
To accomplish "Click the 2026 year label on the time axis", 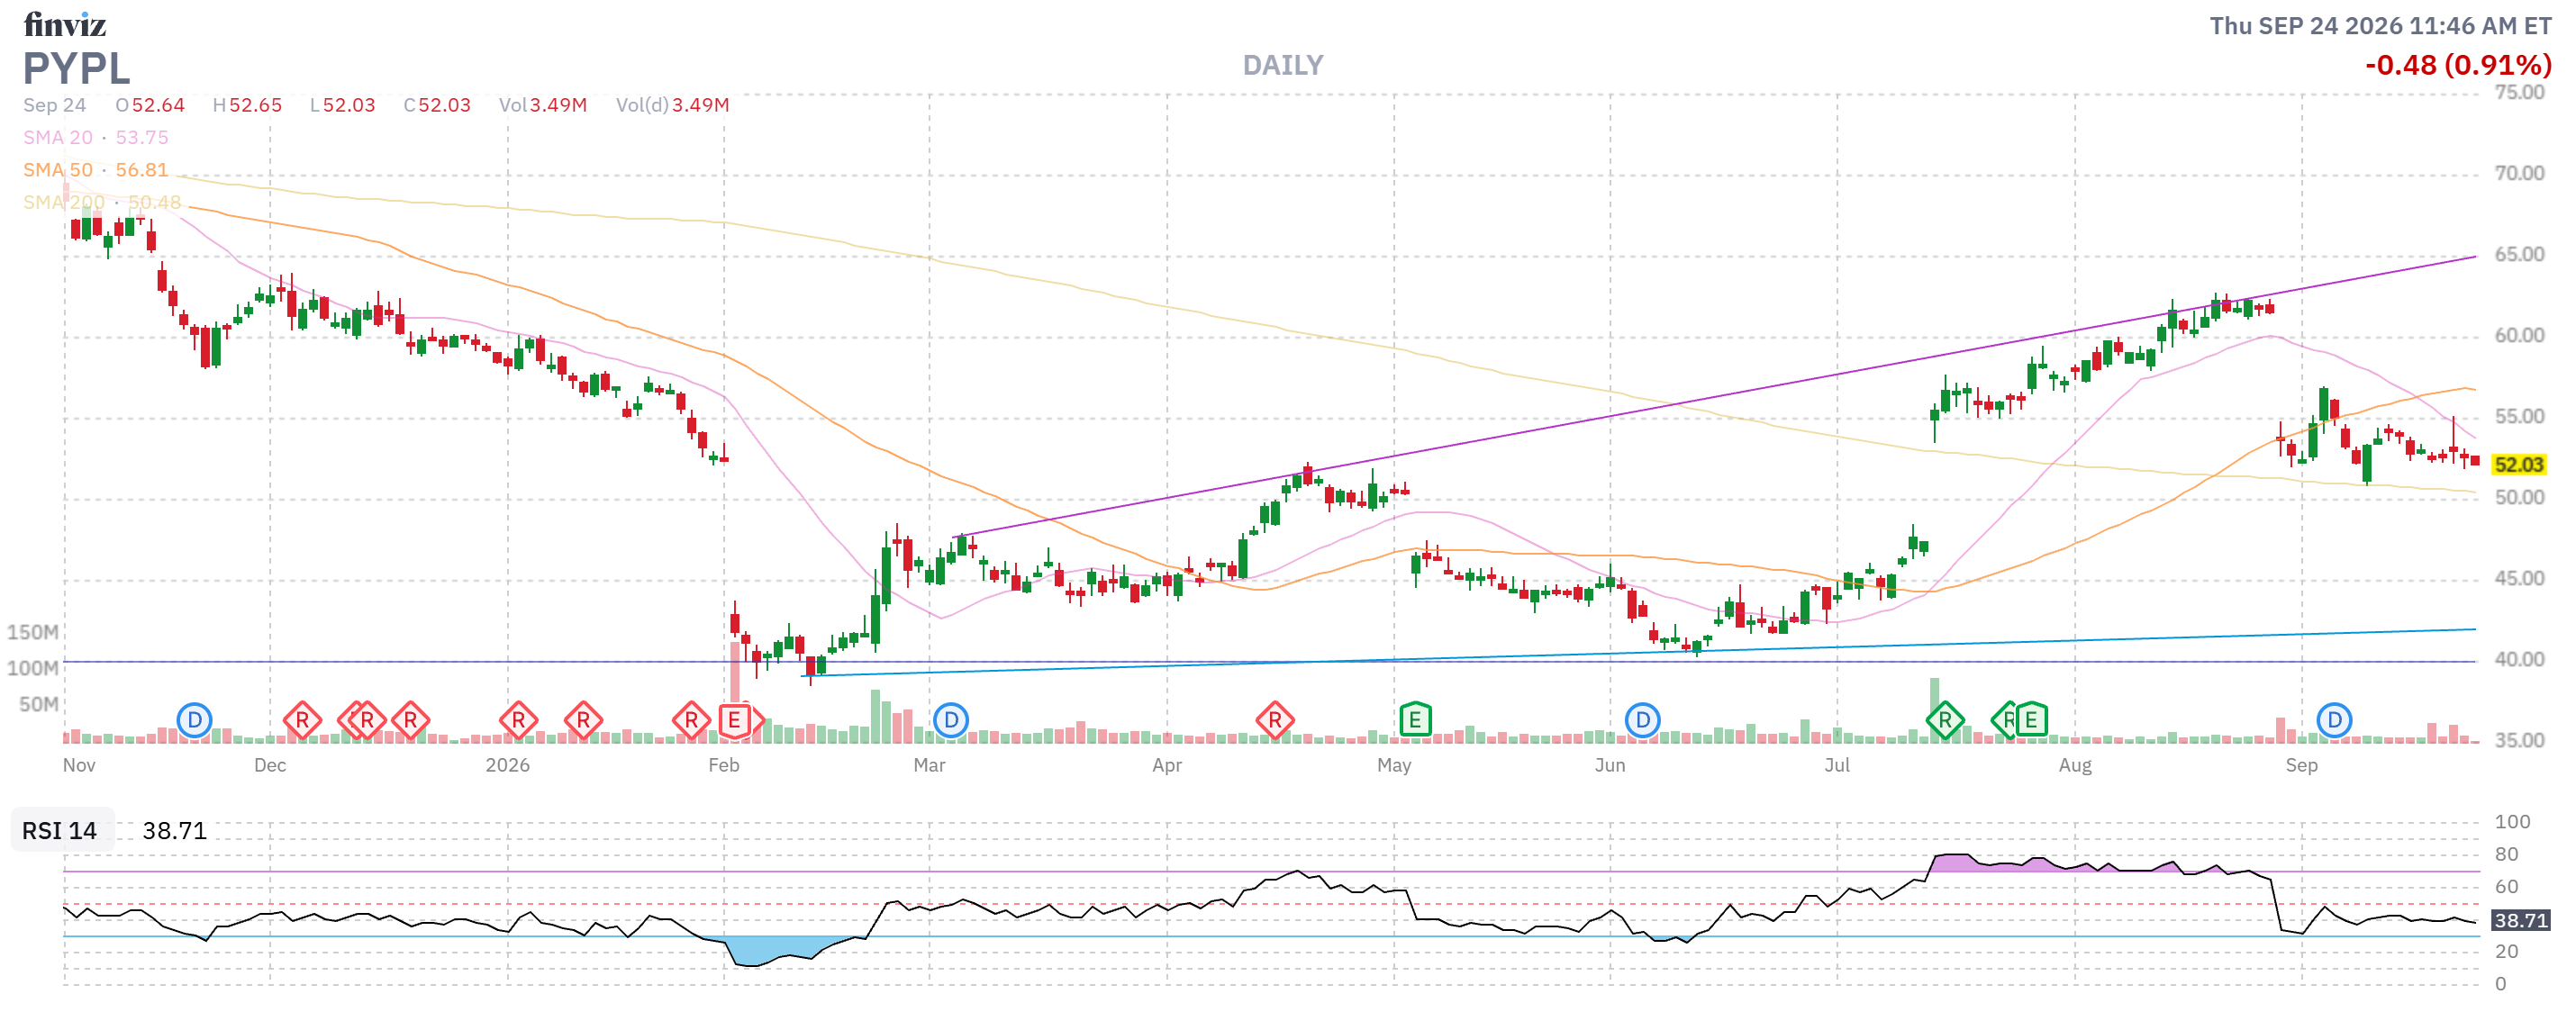I will point(508,765).
